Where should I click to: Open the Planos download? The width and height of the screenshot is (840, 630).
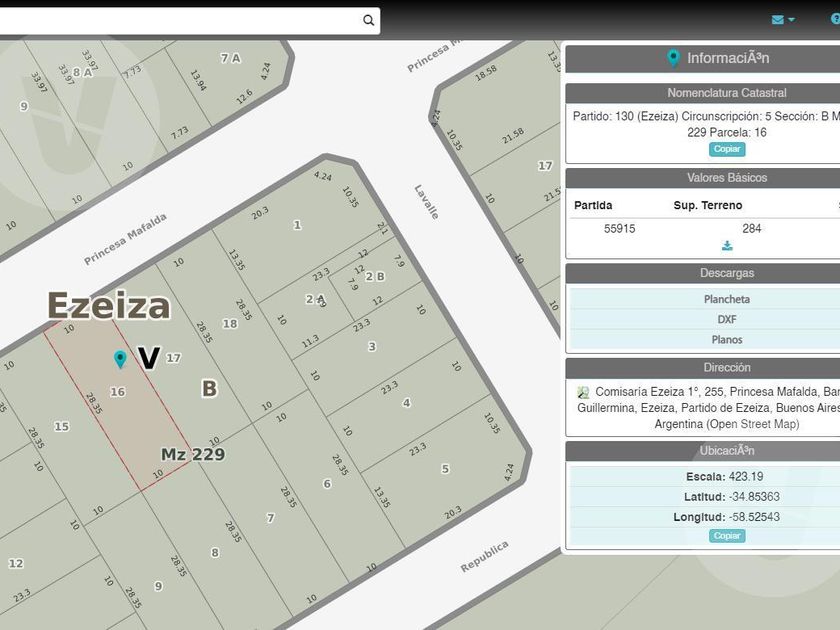727,340
